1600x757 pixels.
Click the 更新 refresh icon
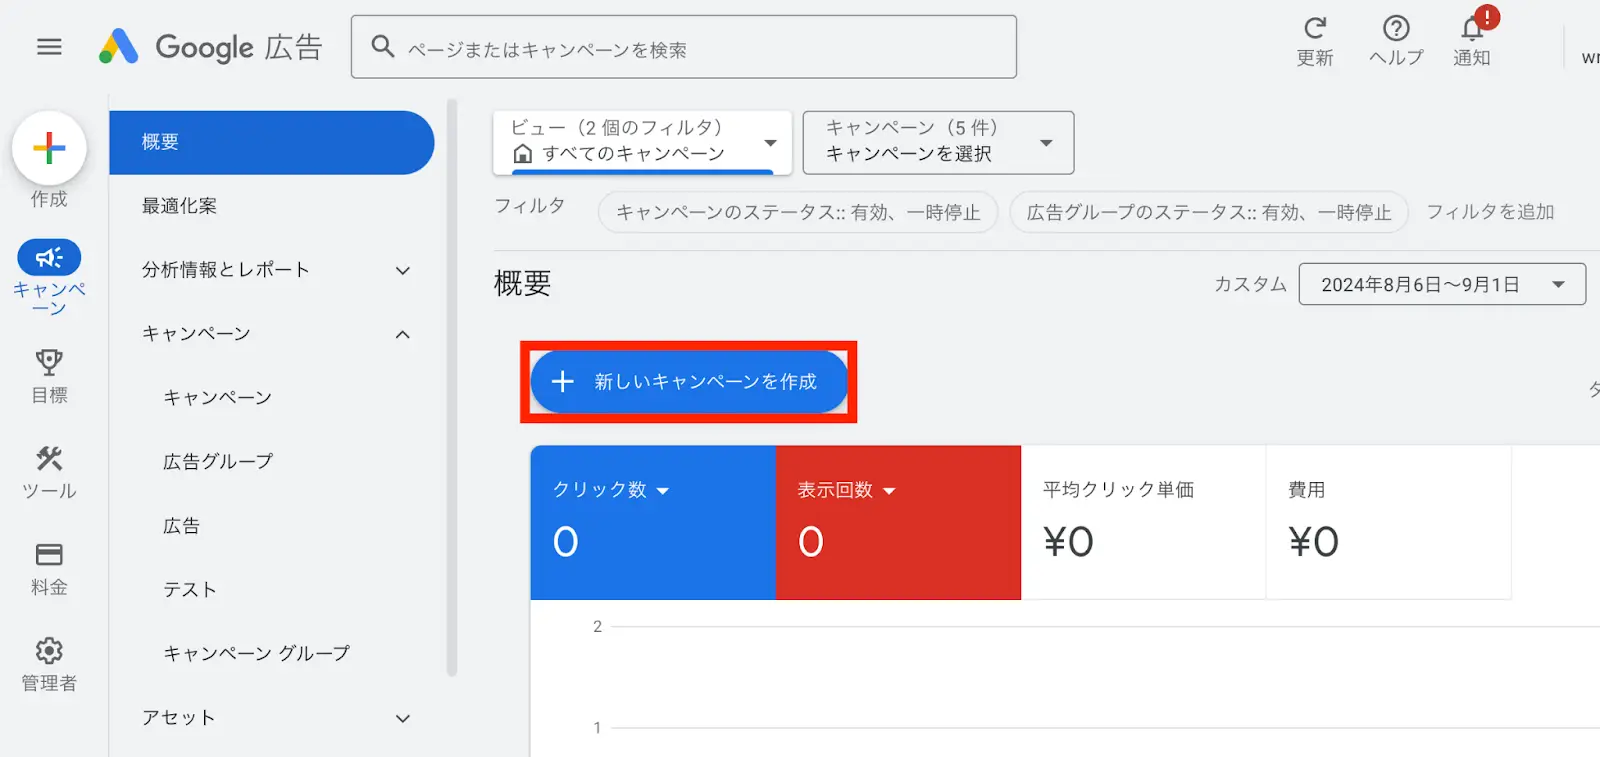click(1315, 28)
